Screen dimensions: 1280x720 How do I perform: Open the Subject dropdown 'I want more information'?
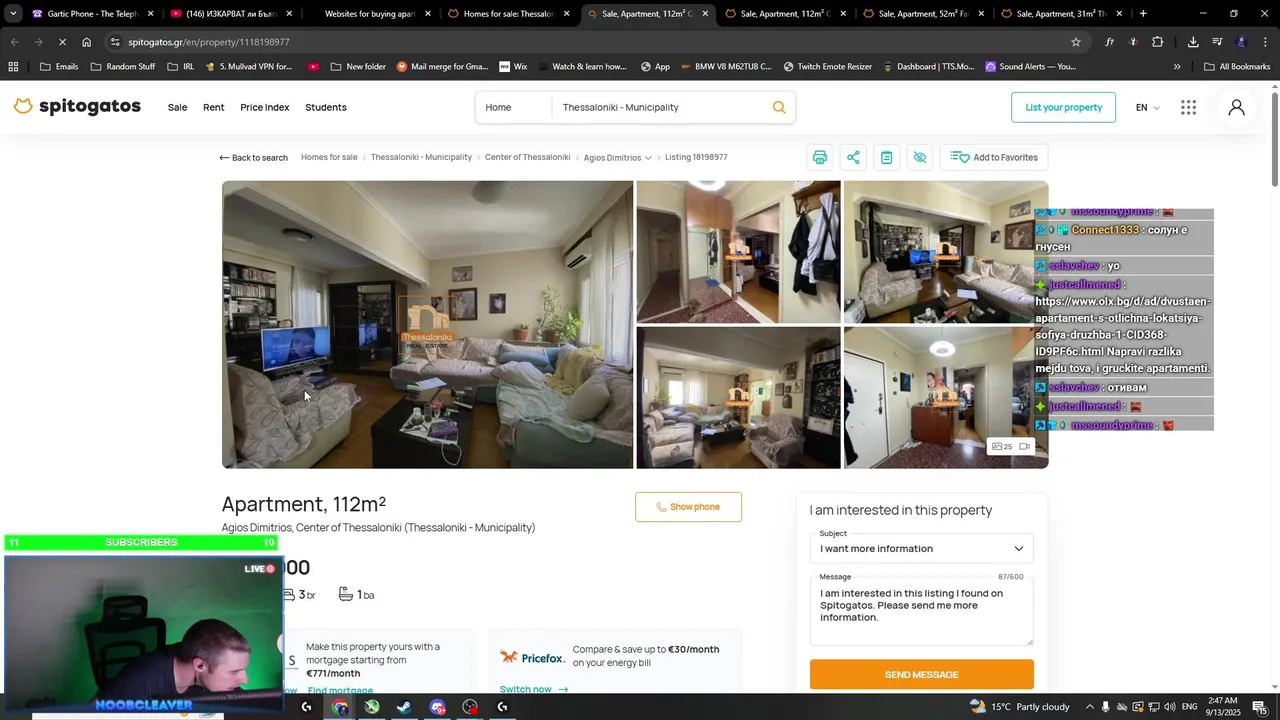(921, 548)
